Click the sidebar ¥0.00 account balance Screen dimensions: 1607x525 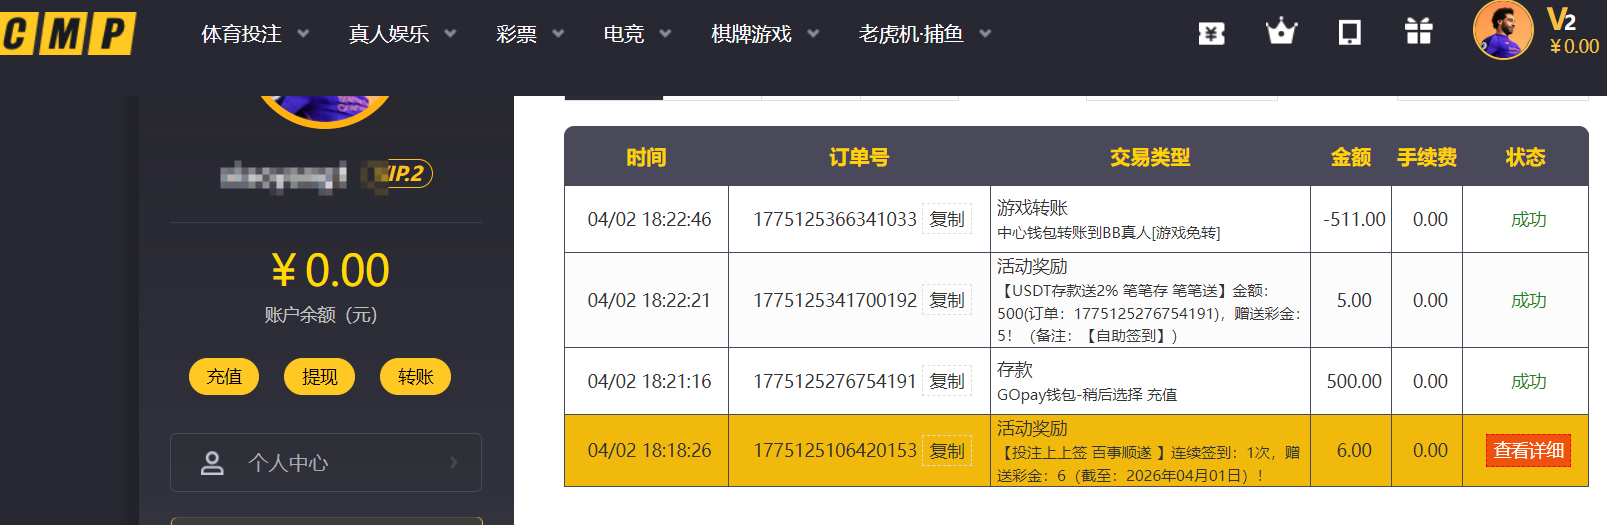click(330, 271)
